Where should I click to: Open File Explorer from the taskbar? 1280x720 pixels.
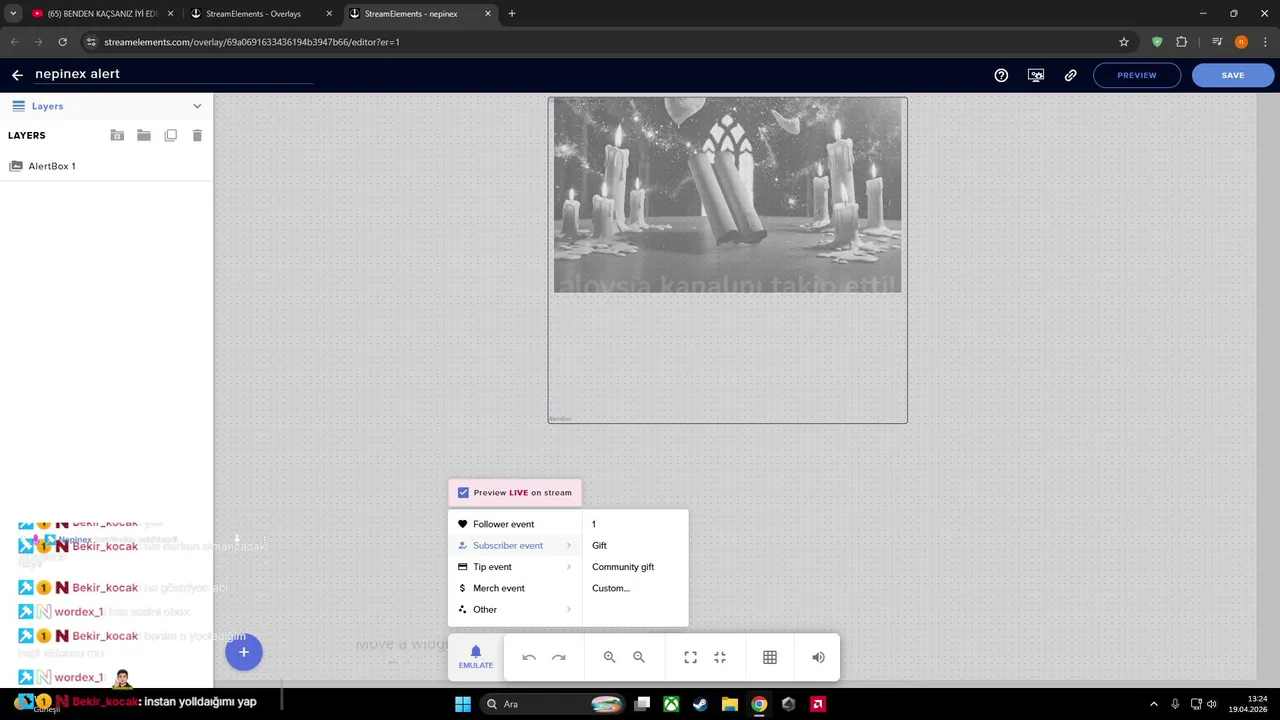pos(730,704)
